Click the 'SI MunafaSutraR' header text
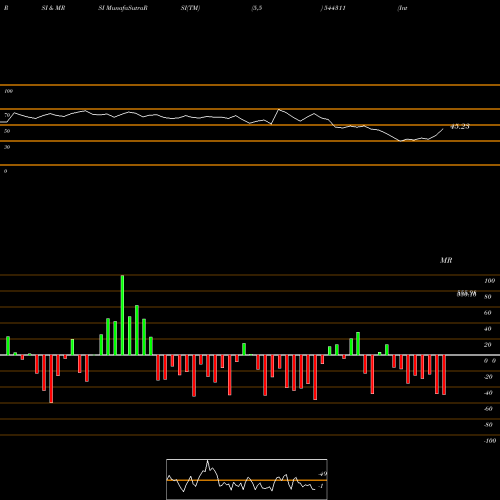 coord(123,8)
